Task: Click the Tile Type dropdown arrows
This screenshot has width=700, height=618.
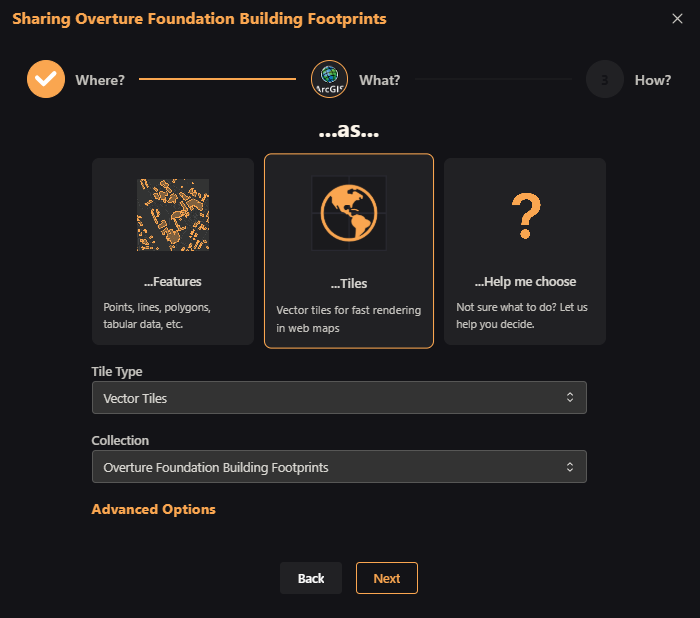Action: (570, 397)
